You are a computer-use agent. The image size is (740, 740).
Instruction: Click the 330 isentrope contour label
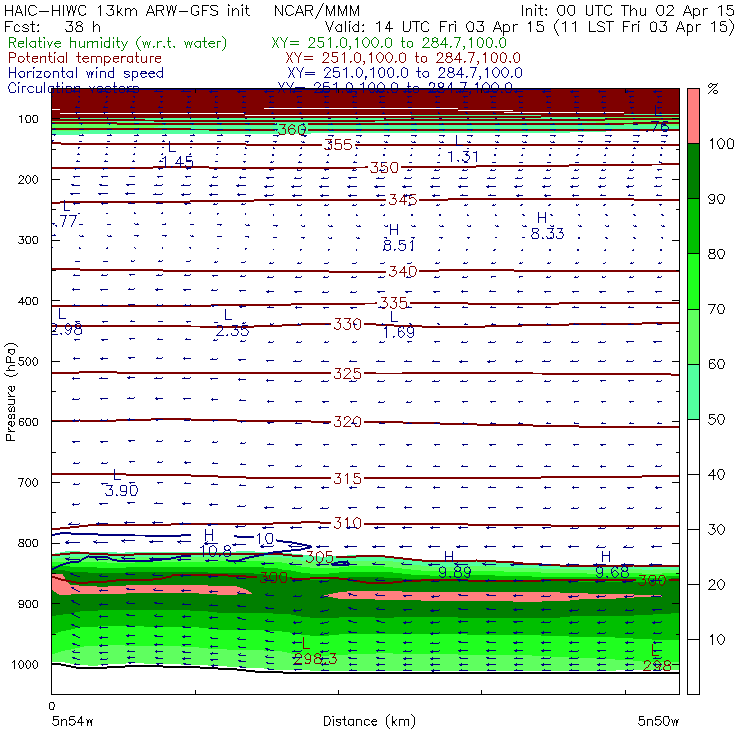[x=348, y=324]
